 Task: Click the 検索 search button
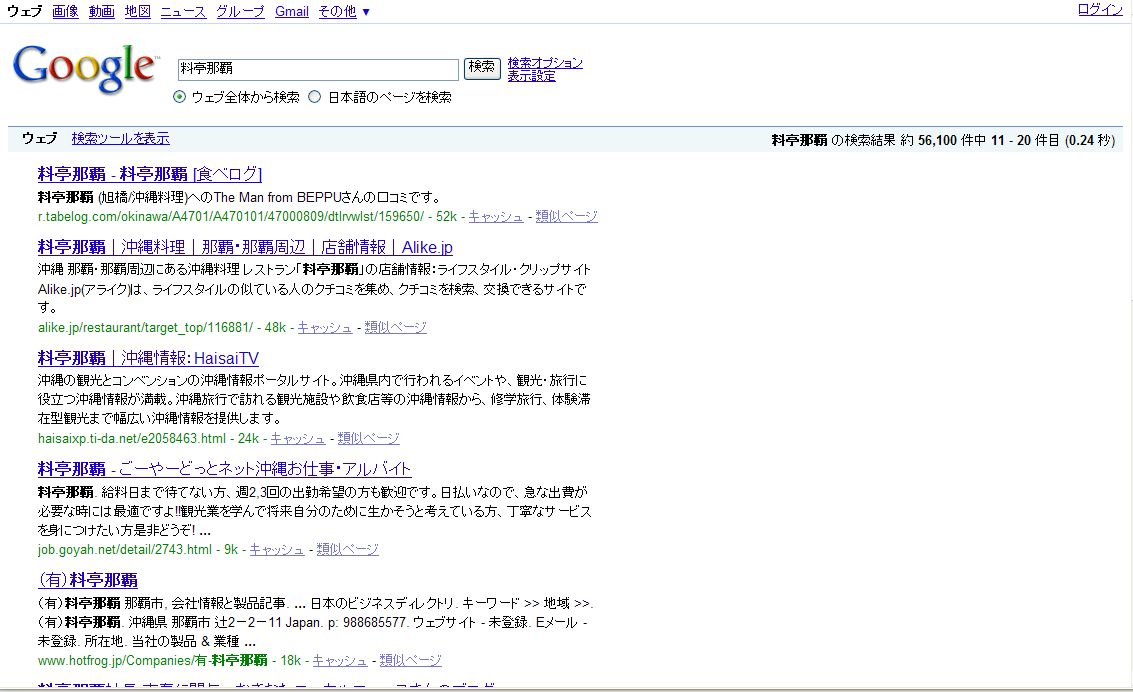click(x=482, y=68)
